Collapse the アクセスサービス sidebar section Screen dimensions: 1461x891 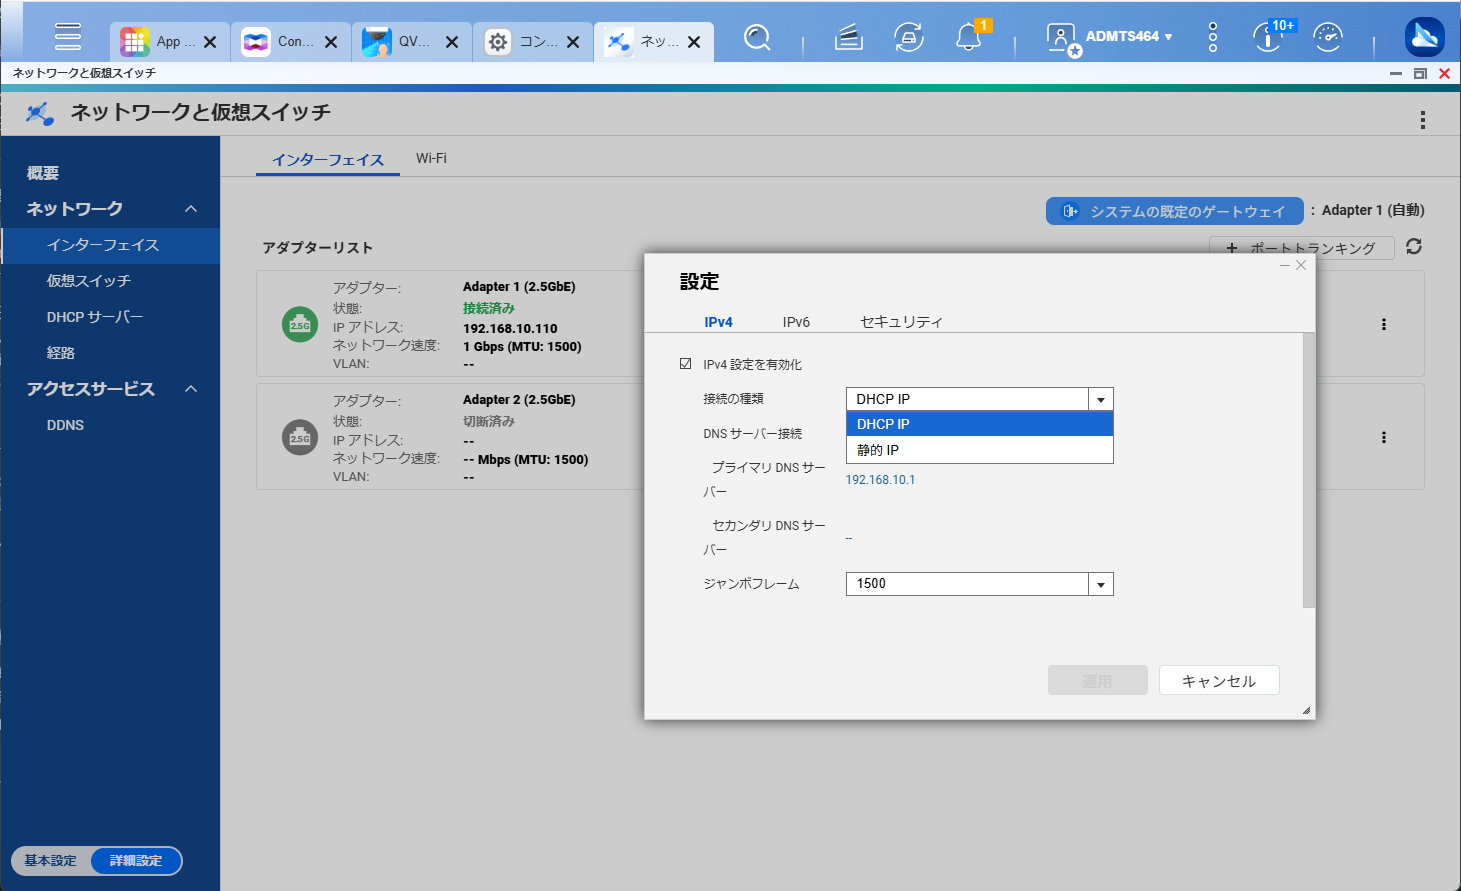pos(191,389)
